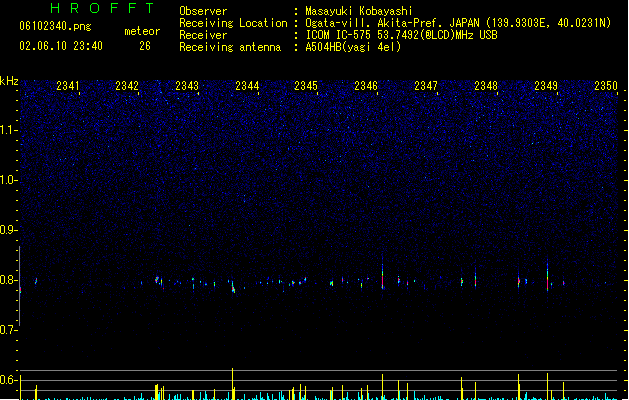Image resolution: width=629 pixels, height=400 pixels.
Task: Click the 1.0 frequency axis label
Action: (8, 180)
